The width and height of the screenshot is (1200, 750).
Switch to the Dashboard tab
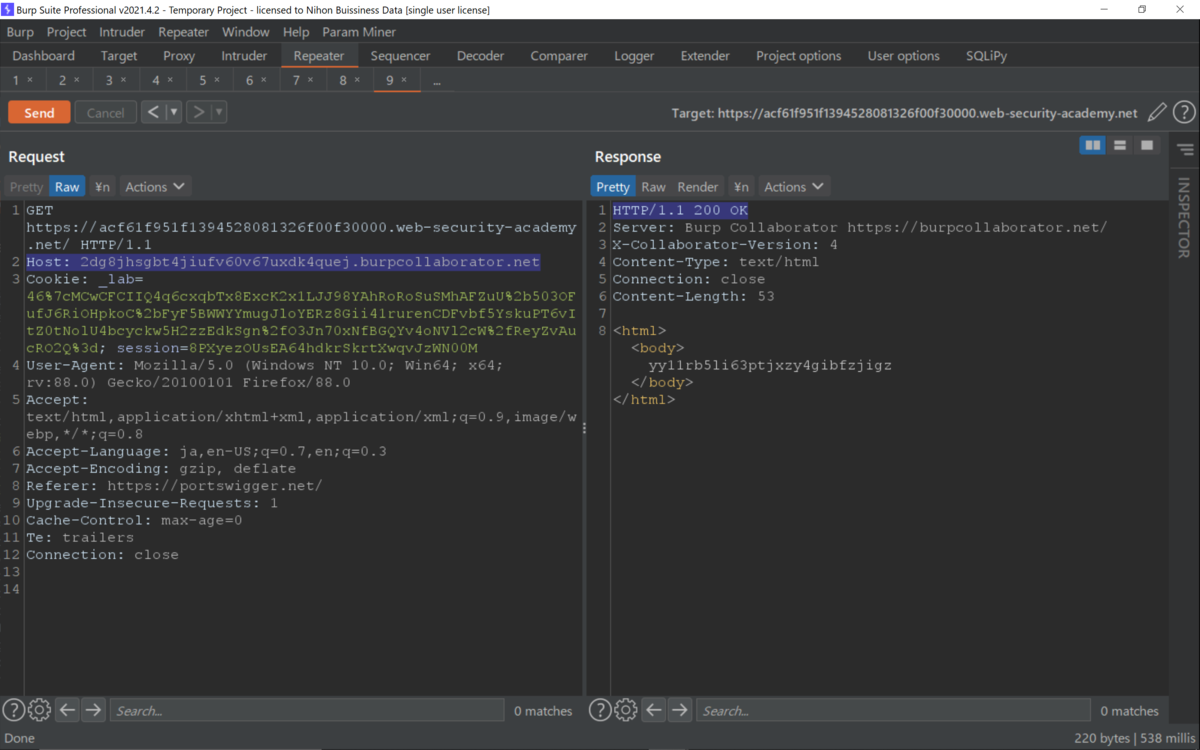point(44,56)
